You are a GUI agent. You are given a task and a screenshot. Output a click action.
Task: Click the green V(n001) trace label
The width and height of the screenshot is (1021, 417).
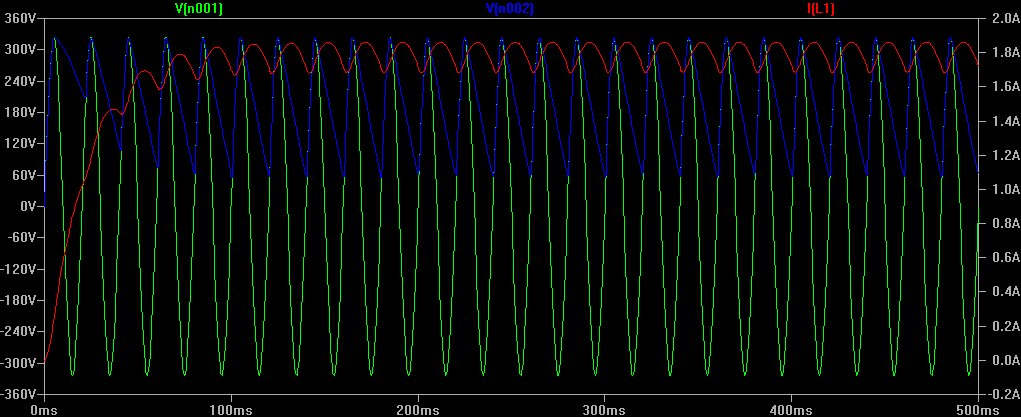tap(199, 9)
